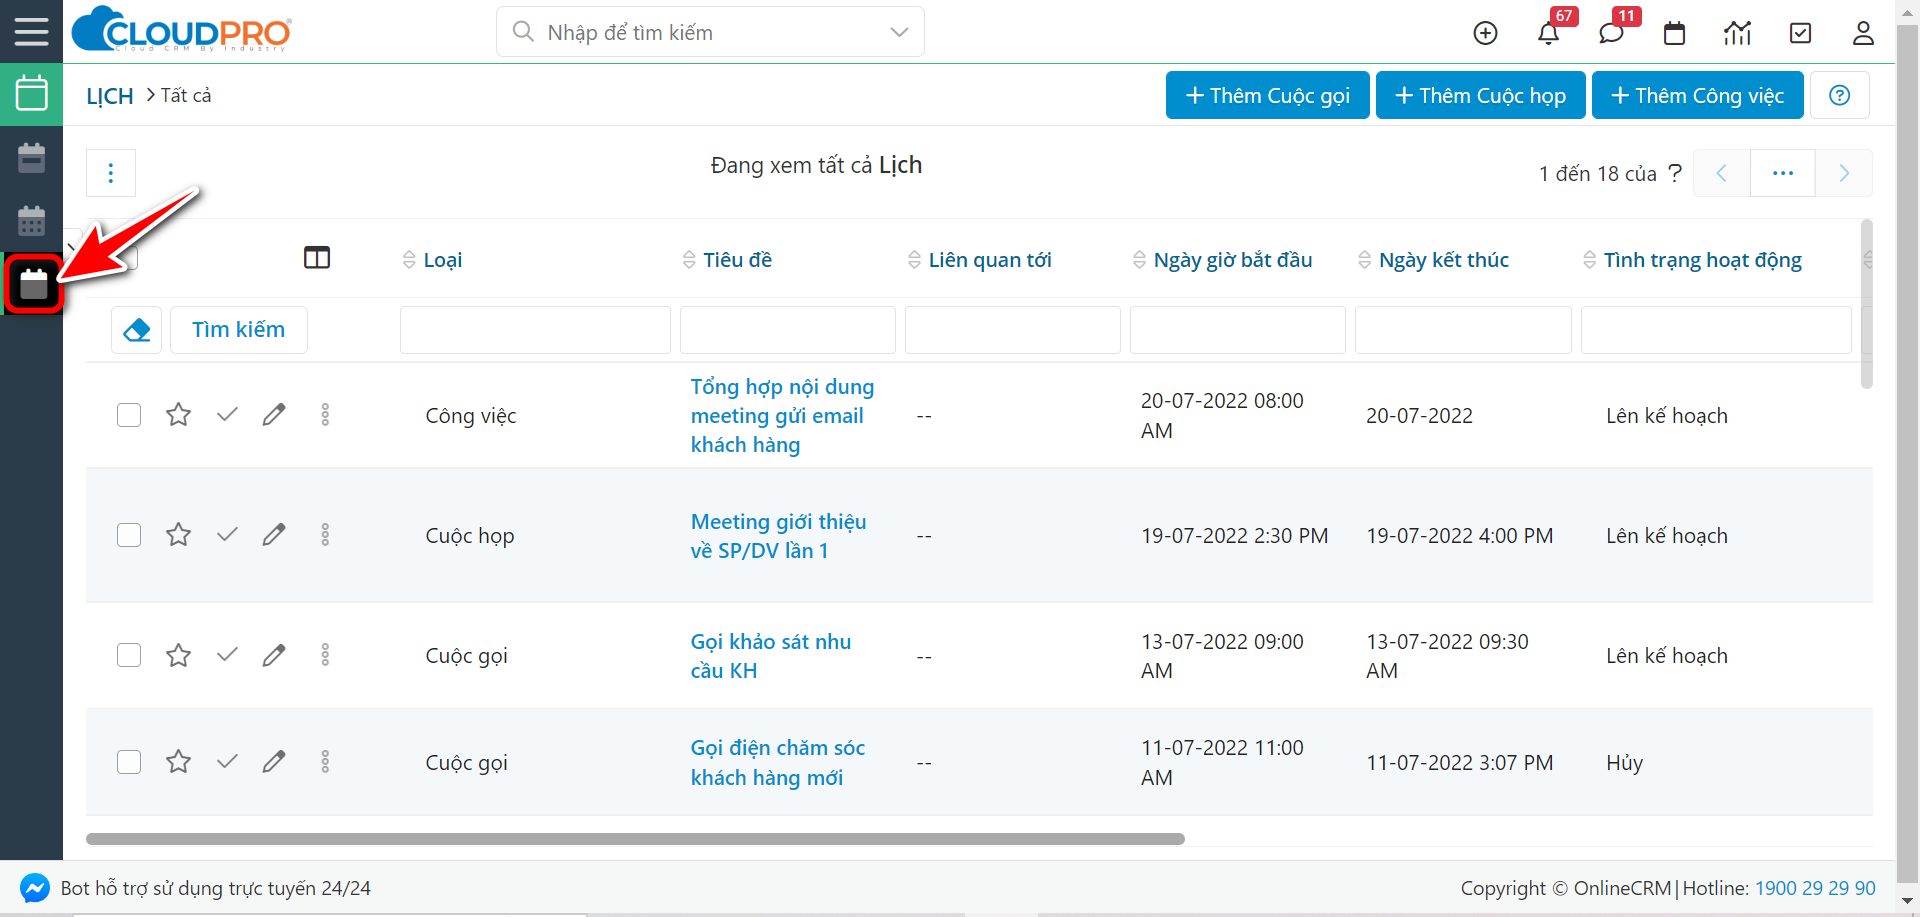Click the vertical table scrollbar

coord(1866,304)
